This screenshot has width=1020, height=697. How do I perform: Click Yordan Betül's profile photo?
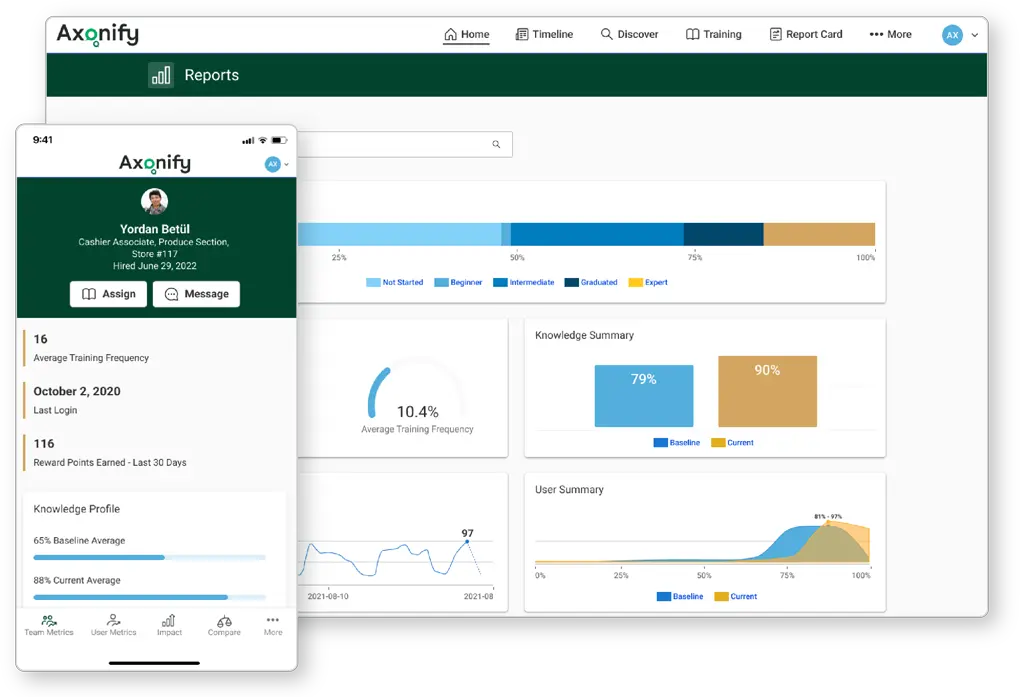(155, 202)
